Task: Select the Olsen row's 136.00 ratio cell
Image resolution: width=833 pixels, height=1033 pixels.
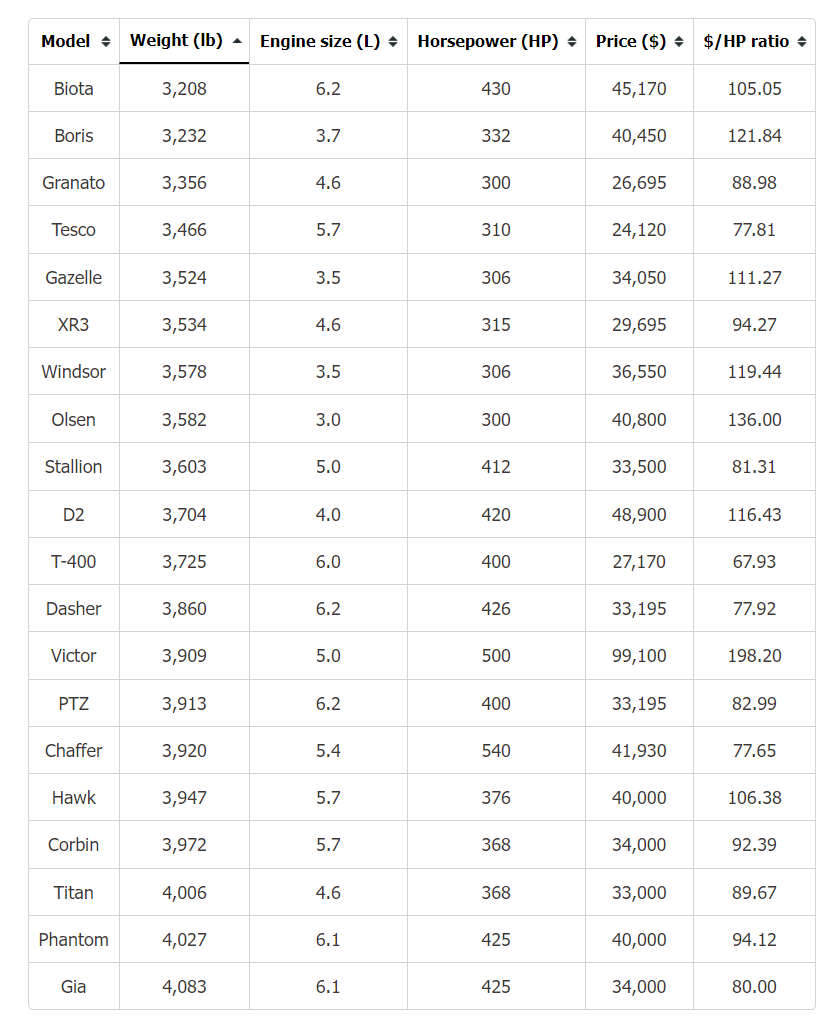Action: coord(754,419)
